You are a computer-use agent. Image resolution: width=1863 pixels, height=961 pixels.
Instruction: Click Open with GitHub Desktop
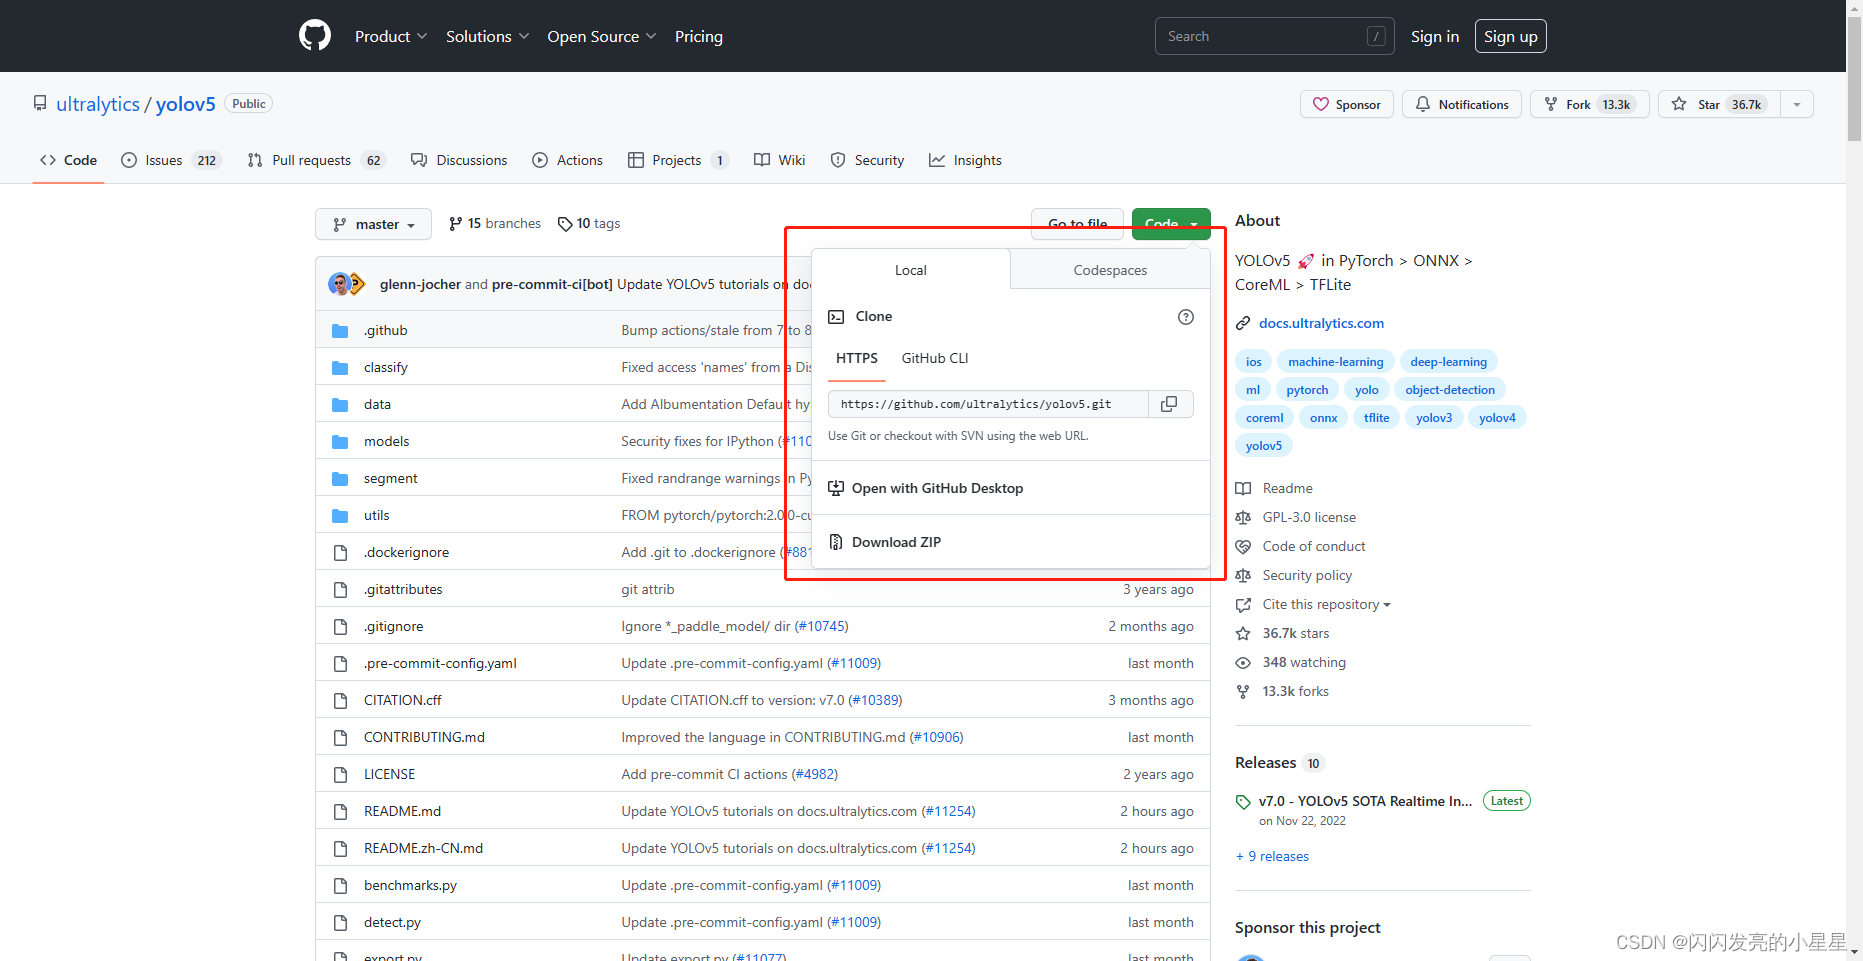click(x=937, y=488)
